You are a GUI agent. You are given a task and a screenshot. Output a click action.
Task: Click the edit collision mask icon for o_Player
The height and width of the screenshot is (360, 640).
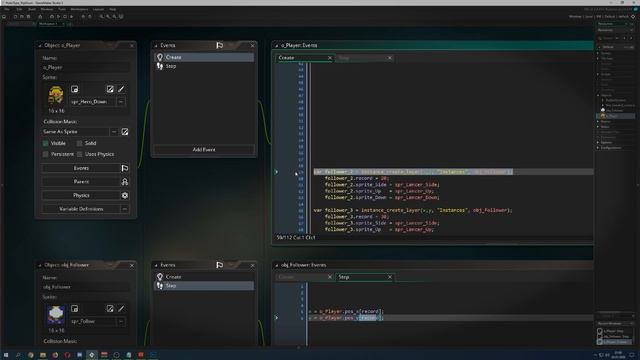click(x=125, y=132)
